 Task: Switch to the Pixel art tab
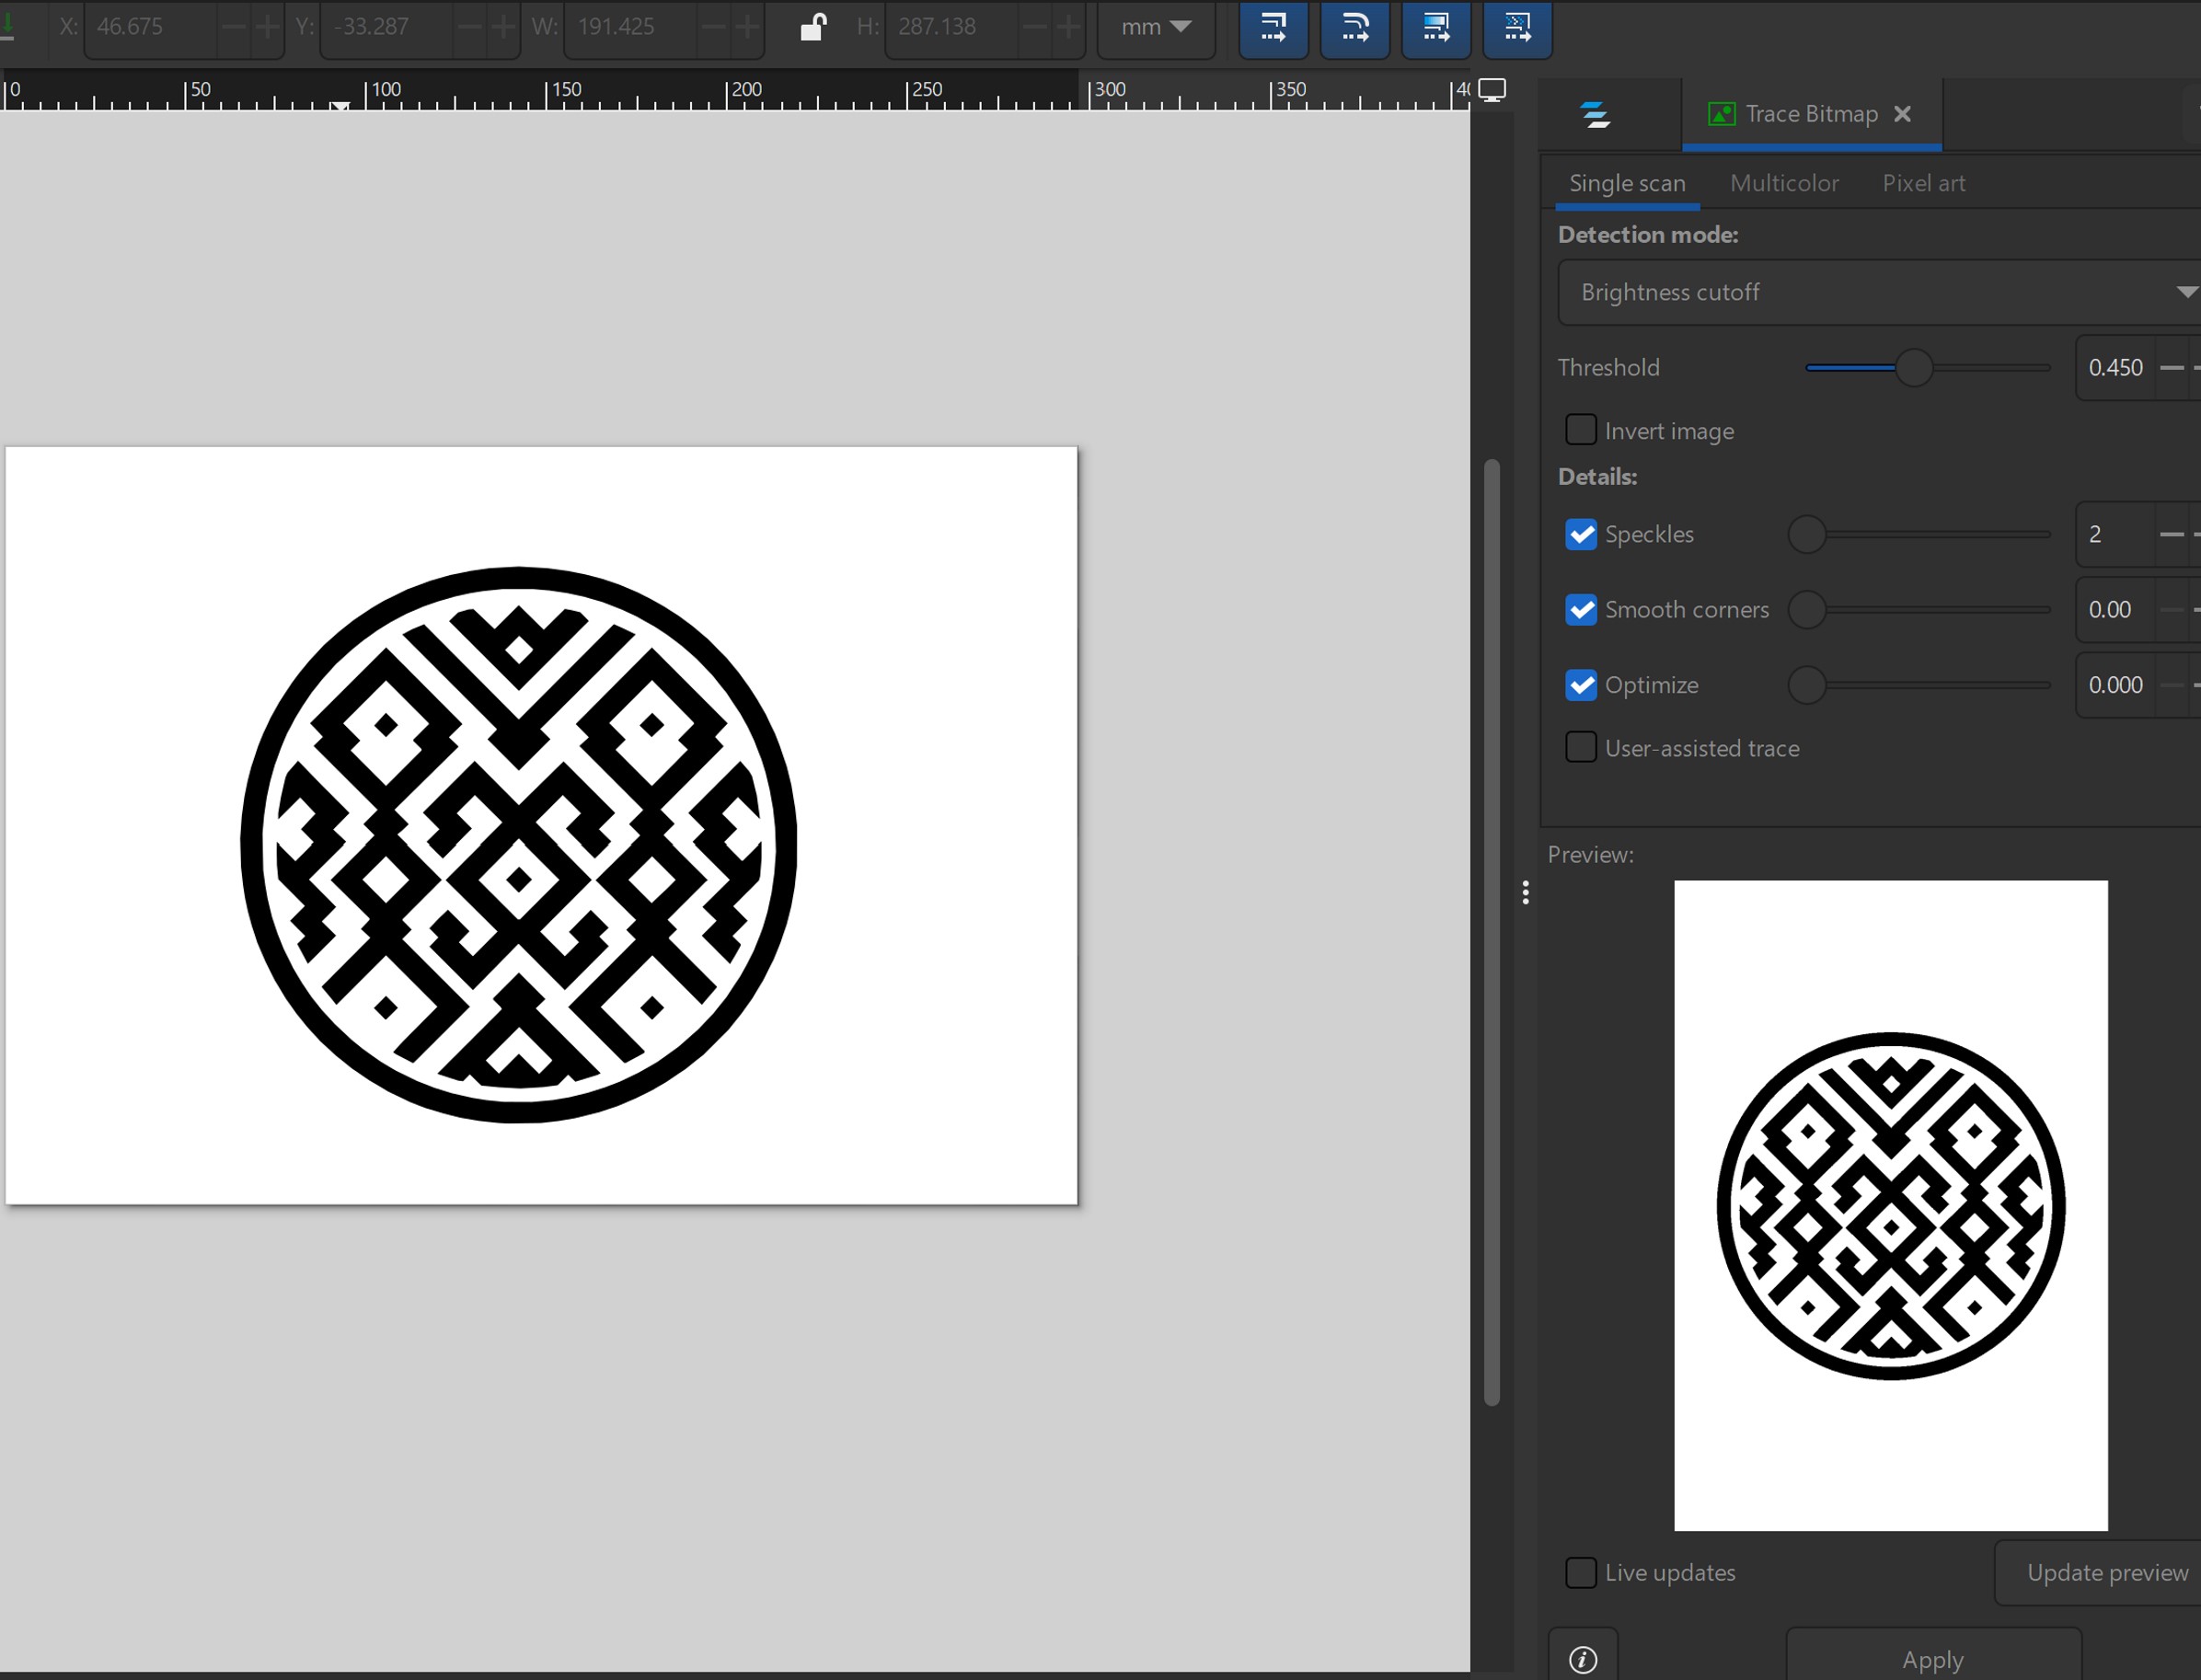[x=1922, y=183]
